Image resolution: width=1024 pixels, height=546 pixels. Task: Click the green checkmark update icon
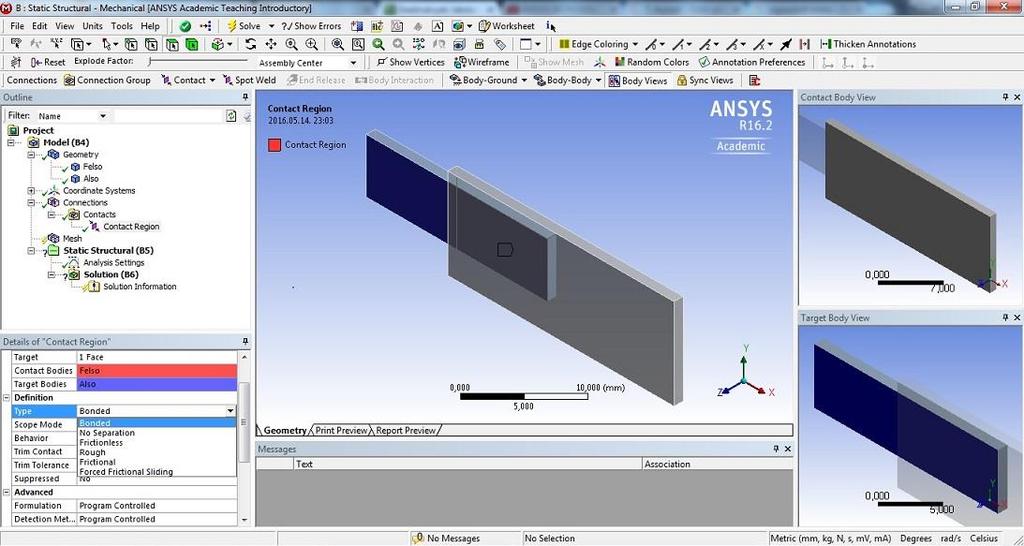pos(185,26)
